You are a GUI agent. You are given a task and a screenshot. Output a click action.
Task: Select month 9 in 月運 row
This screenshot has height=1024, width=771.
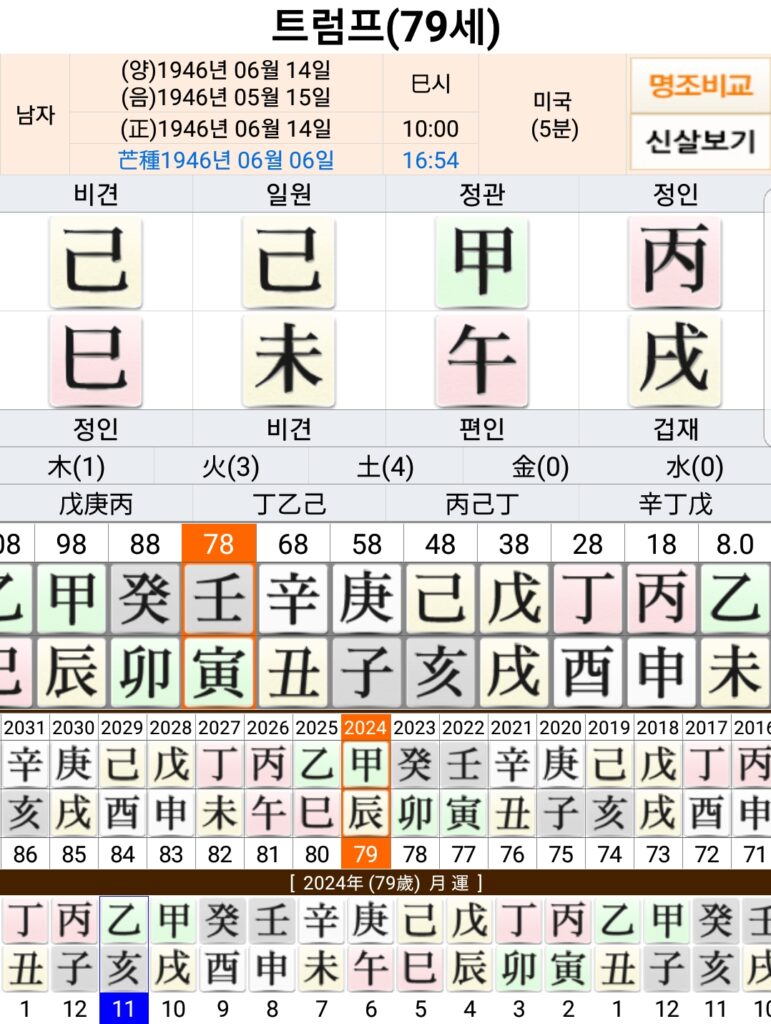pos(222,1009)
